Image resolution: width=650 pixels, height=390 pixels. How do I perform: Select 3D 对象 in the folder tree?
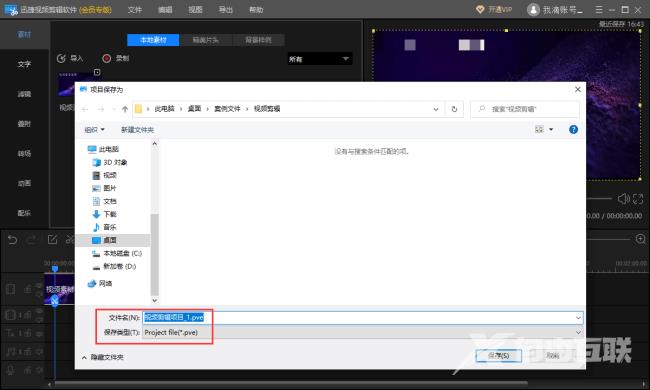[110, 162]
